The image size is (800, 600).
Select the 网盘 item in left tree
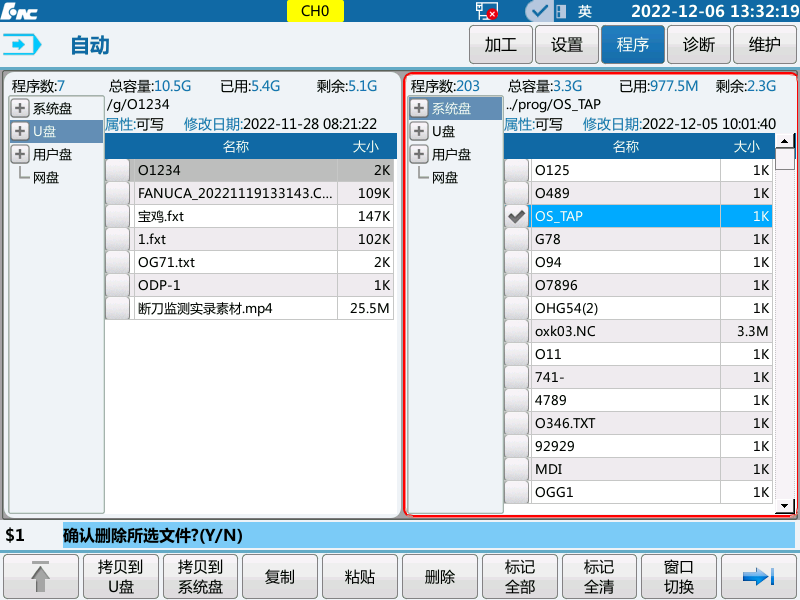pyautogui.click(x=46, y=178)
